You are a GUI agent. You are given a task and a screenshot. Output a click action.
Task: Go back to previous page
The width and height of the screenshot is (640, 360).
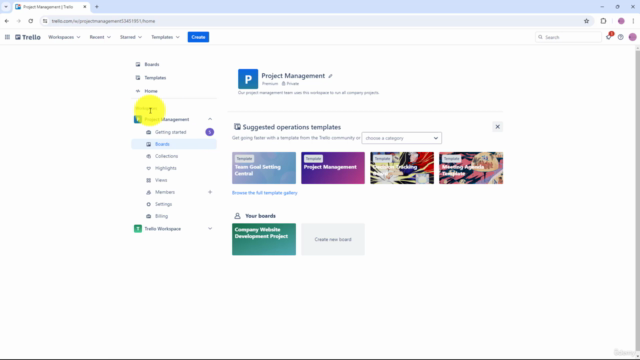[7, 21]
